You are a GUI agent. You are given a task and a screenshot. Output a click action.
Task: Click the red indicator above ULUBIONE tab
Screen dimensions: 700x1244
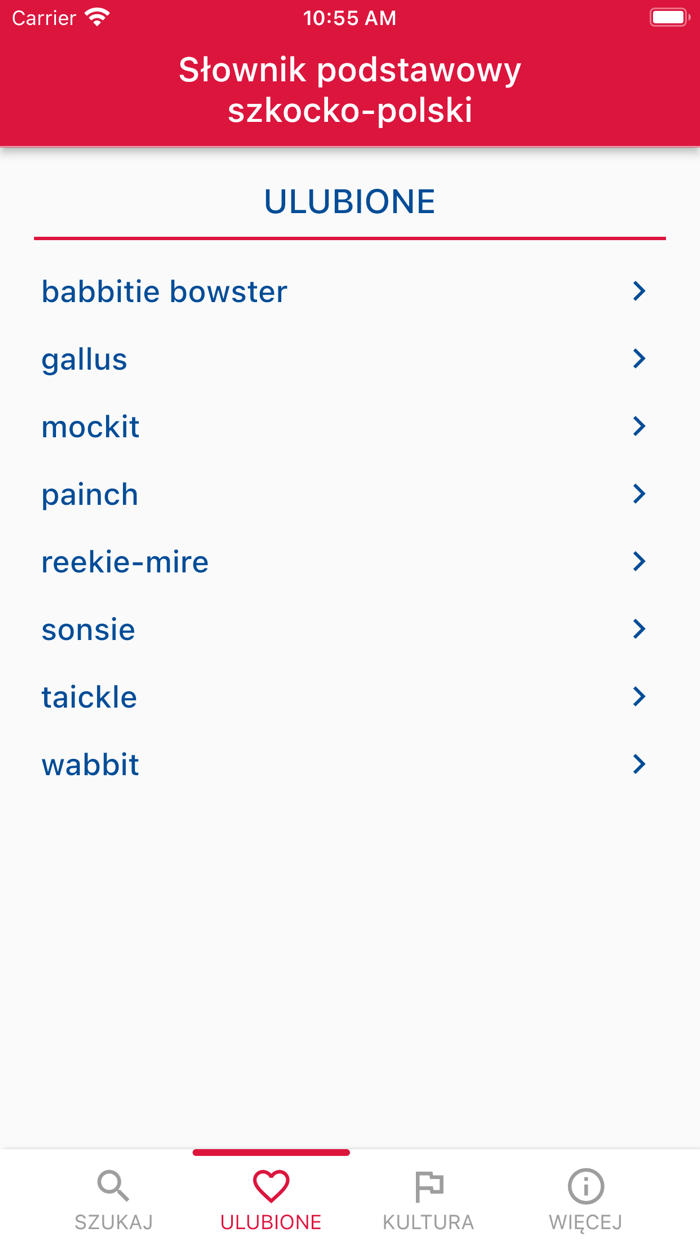(270, 1151)
